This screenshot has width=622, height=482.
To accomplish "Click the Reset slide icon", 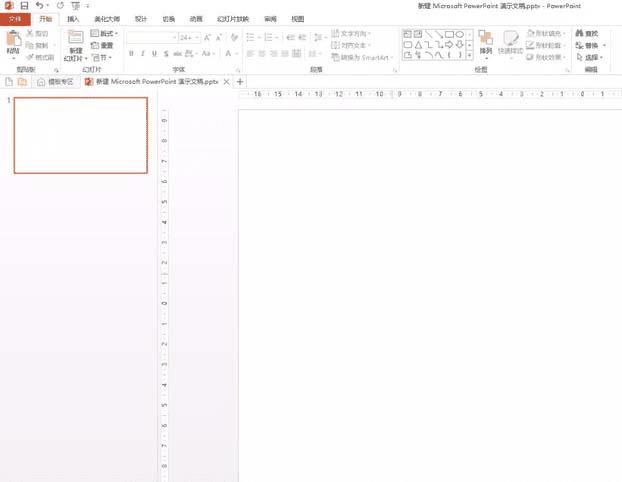I will pyautogui.click(x=94, y=45).
